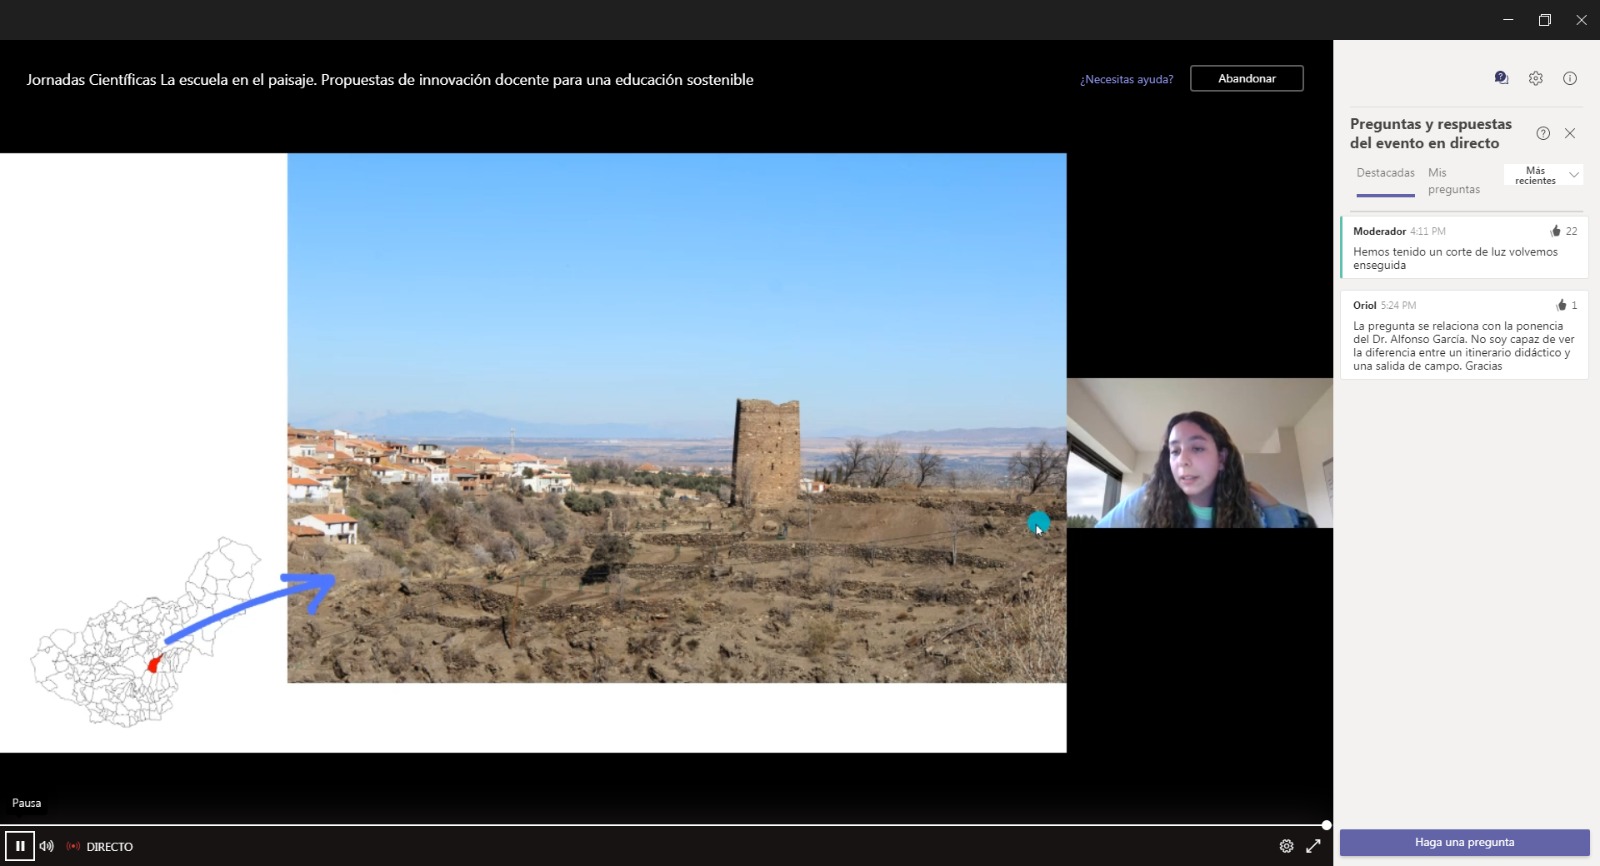Image resolution: width=1600 pixels, height=866 pixels.
Task: Click the shared slide tower photo
Action: [677, 418]
